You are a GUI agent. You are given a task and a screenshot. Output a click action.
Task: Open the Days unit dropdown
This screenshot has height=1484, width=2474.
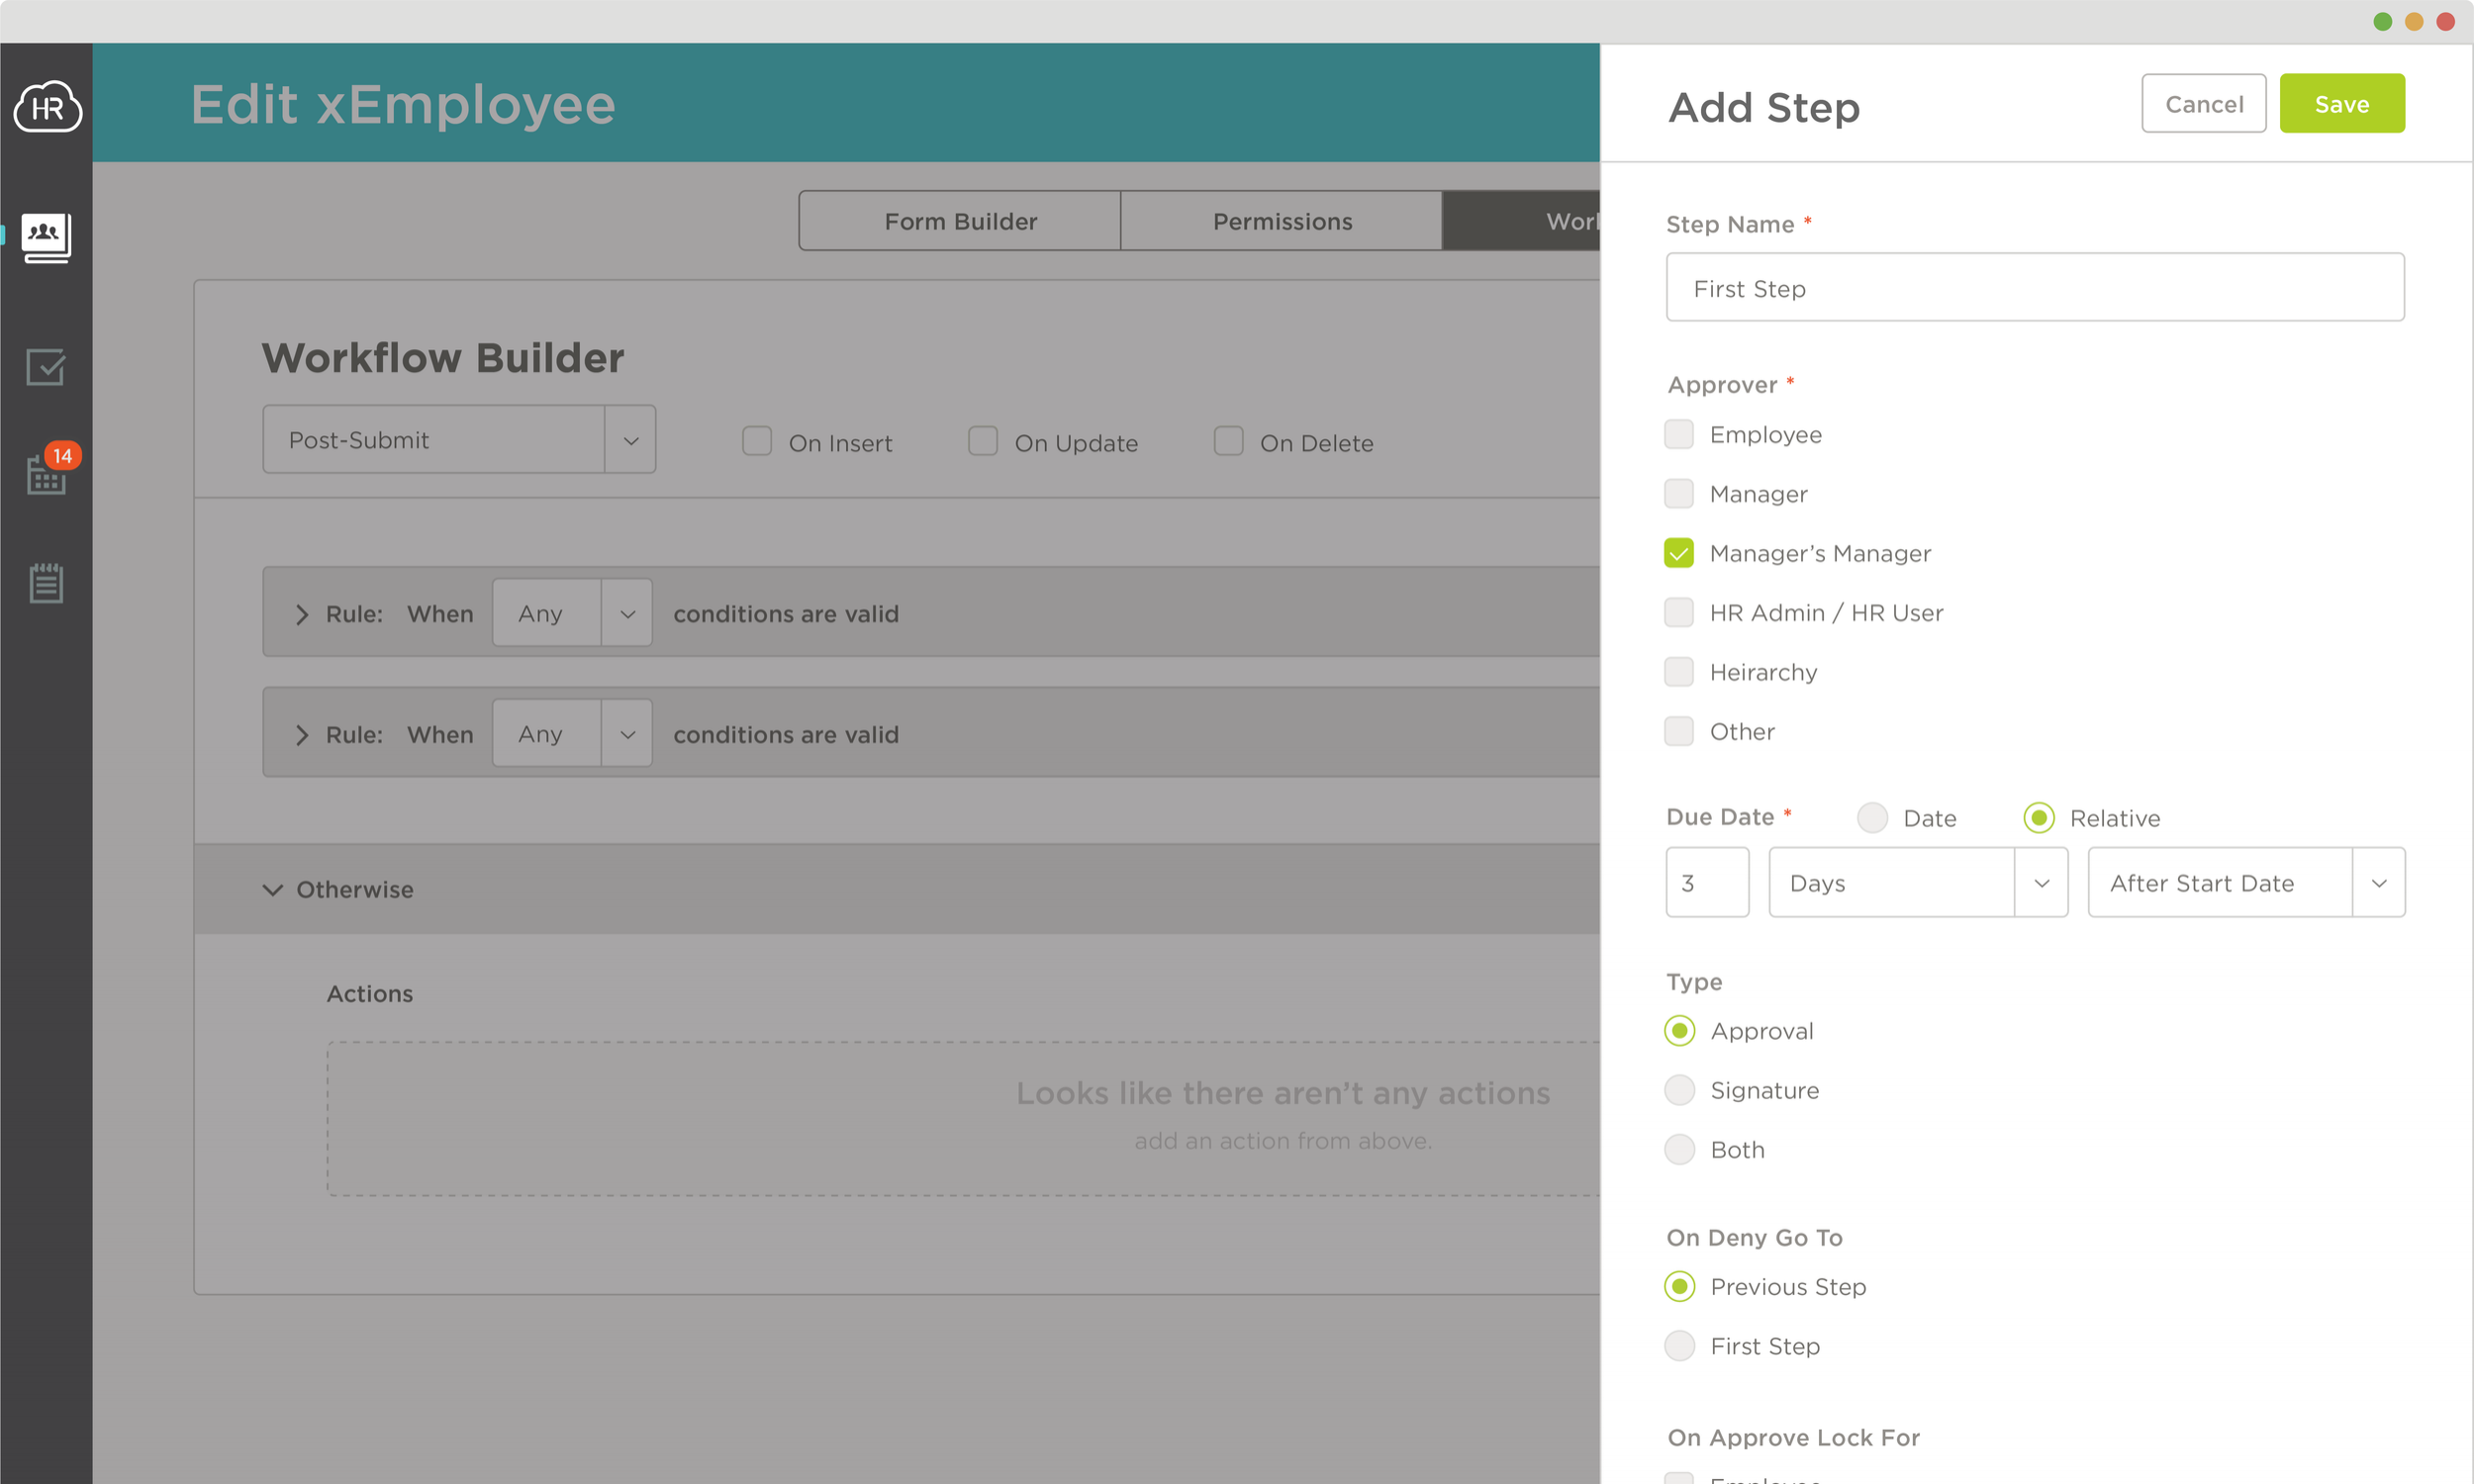point(1918,882)
